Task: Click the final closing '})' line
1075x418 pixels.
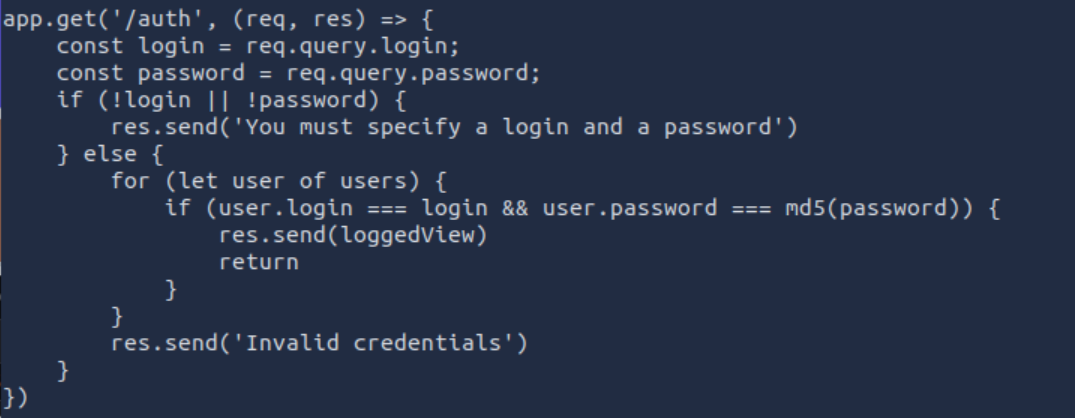Action: click(x=16, y=398)
